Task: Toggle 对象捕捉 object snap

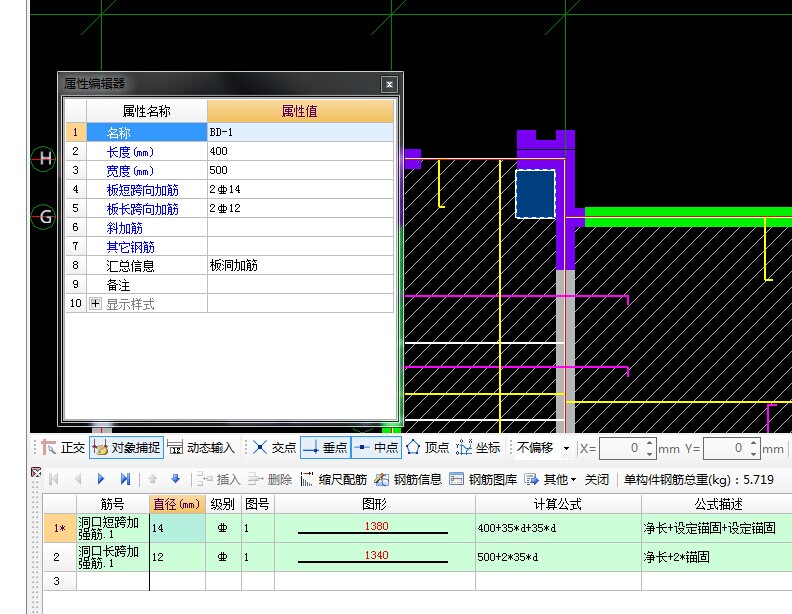Action: click(126, 447)
